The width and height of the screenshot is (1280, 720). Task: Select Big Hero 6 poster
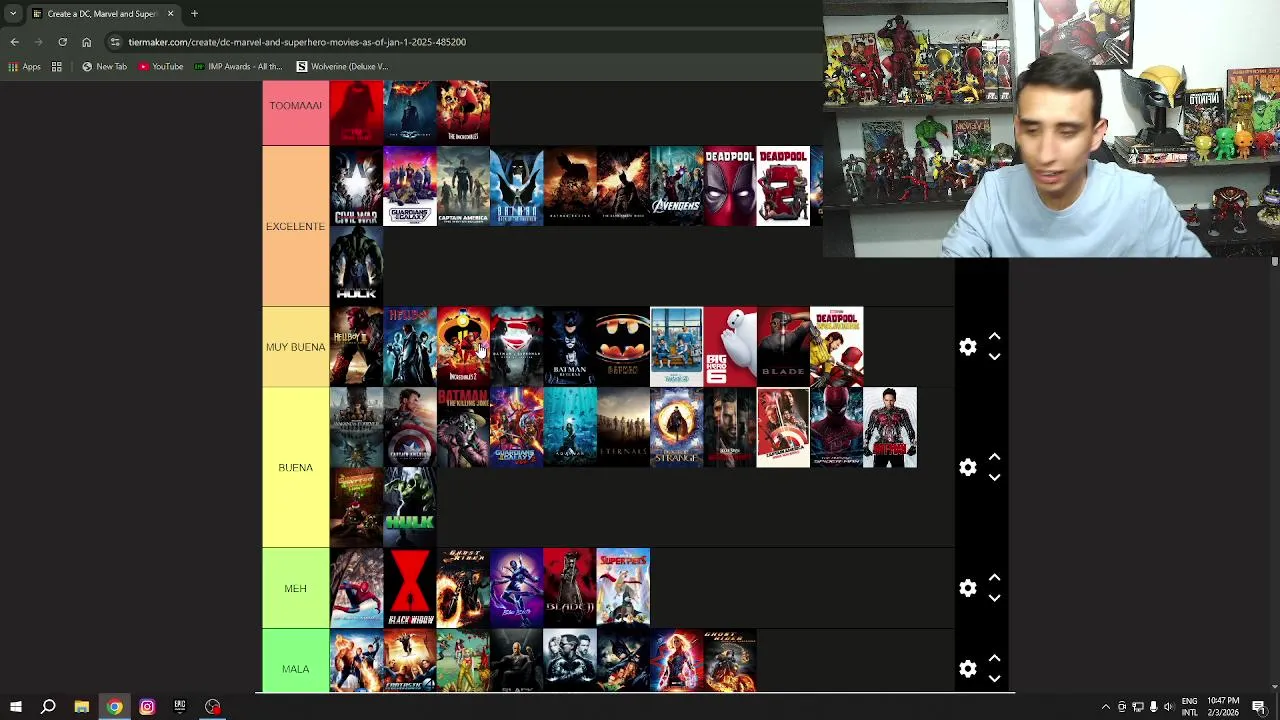point(730,347)
